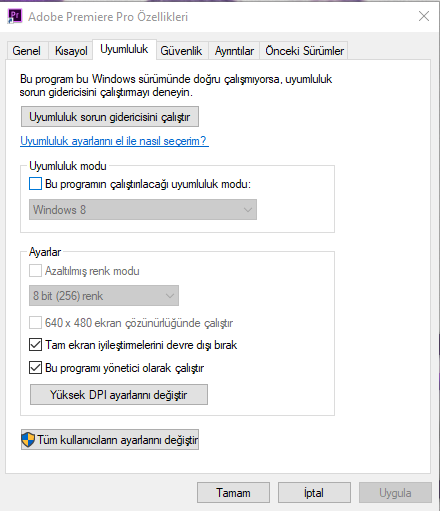Toggle 640 x 480 ekran çözünürlüğü checkbox
Screen dimensions: 440x511
(35, 323)
